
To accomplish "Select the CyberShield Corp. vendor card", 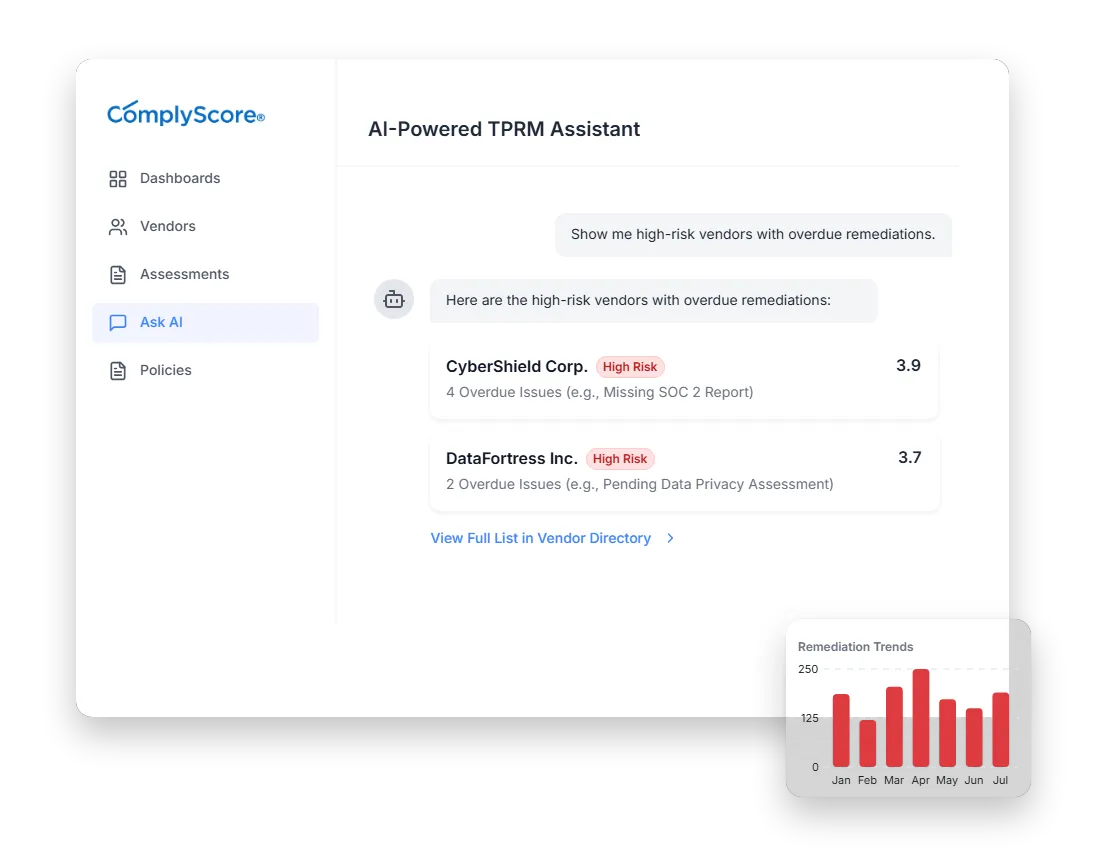I will [x=684, y=378].
